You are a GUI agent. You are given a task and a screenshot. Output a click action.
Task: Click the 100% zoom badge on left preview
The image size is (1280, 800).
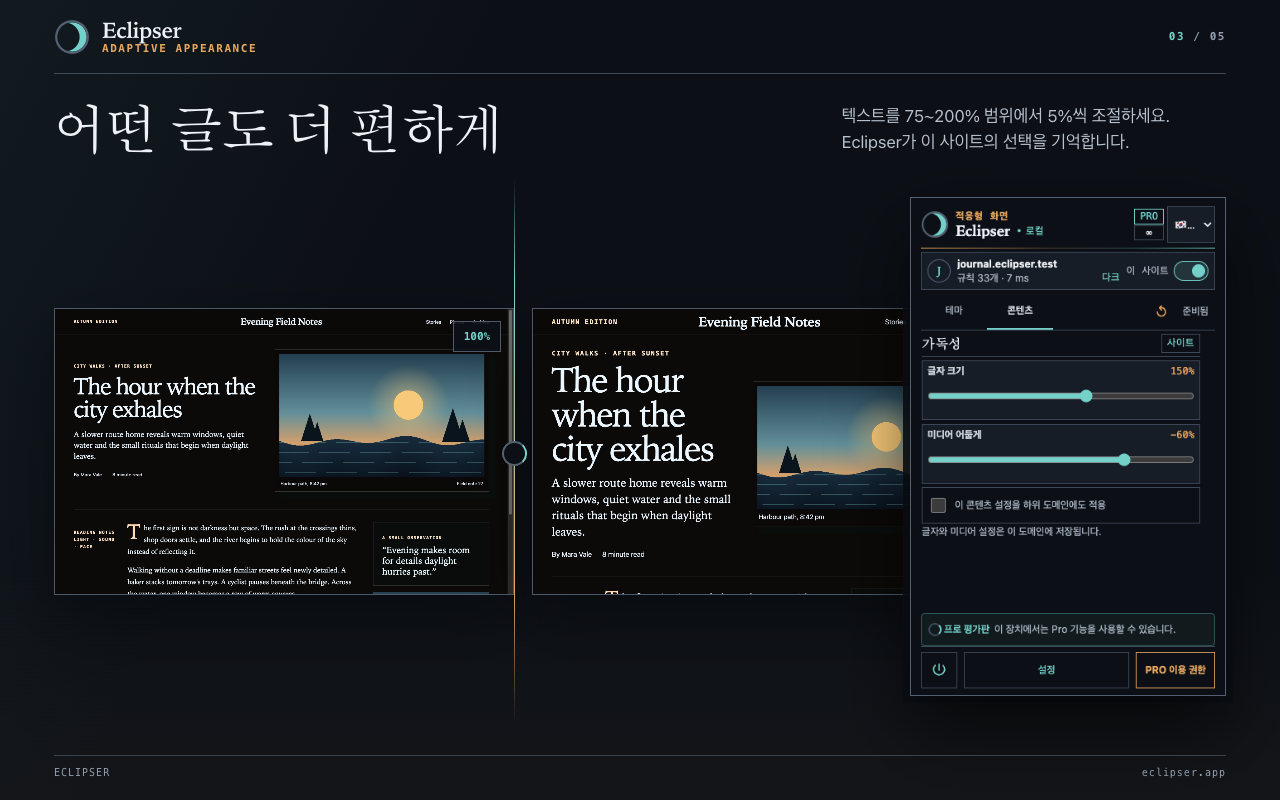coord(477,336)
